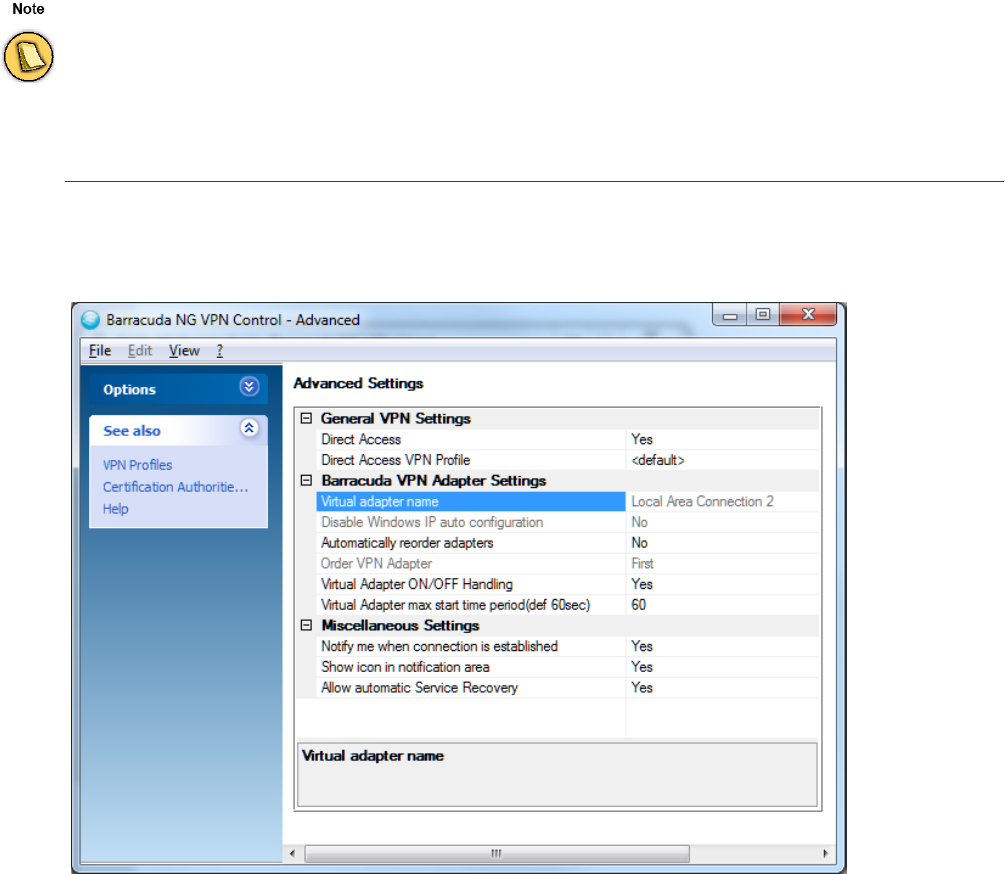Expand the Options panel chevron
Image resolution: width=1005 pixels, height=874 pixels.
[x=249, y=386]
